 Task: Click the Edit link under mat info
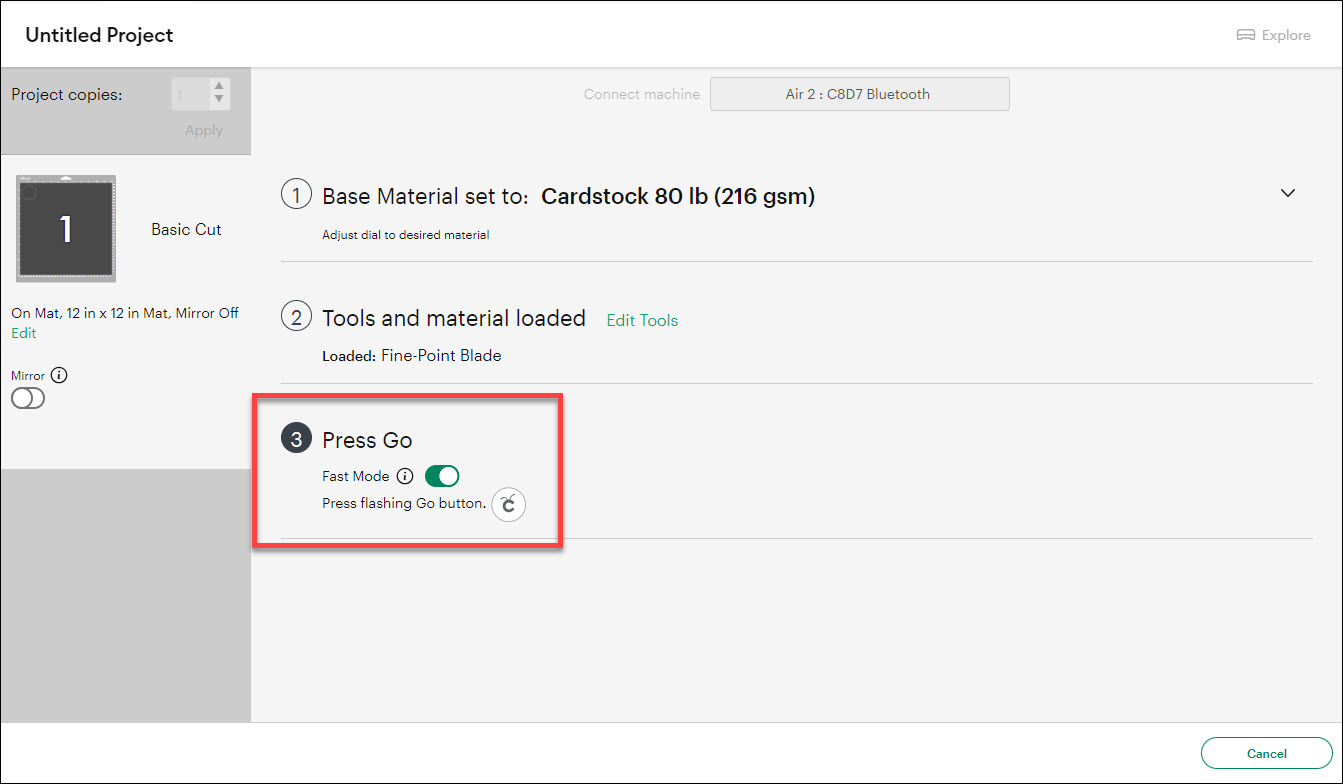(24, 333)
